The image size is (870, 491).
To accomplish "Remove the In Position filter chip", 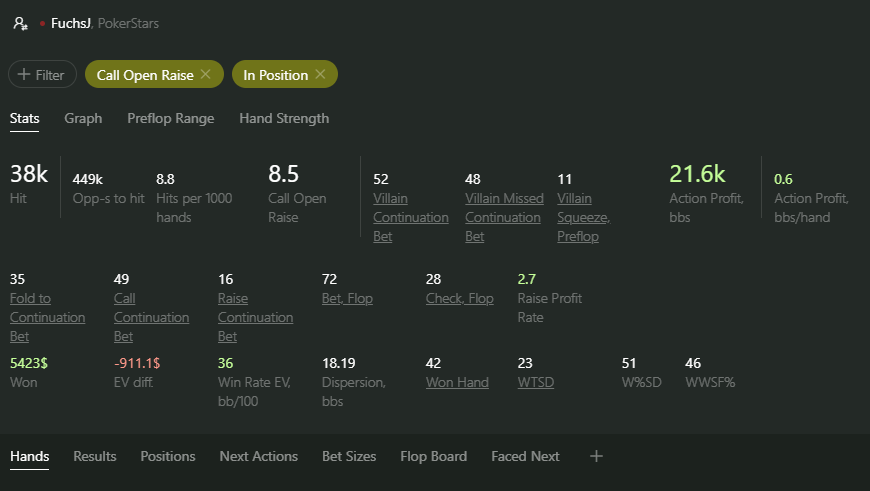I will tap(320, 74).
